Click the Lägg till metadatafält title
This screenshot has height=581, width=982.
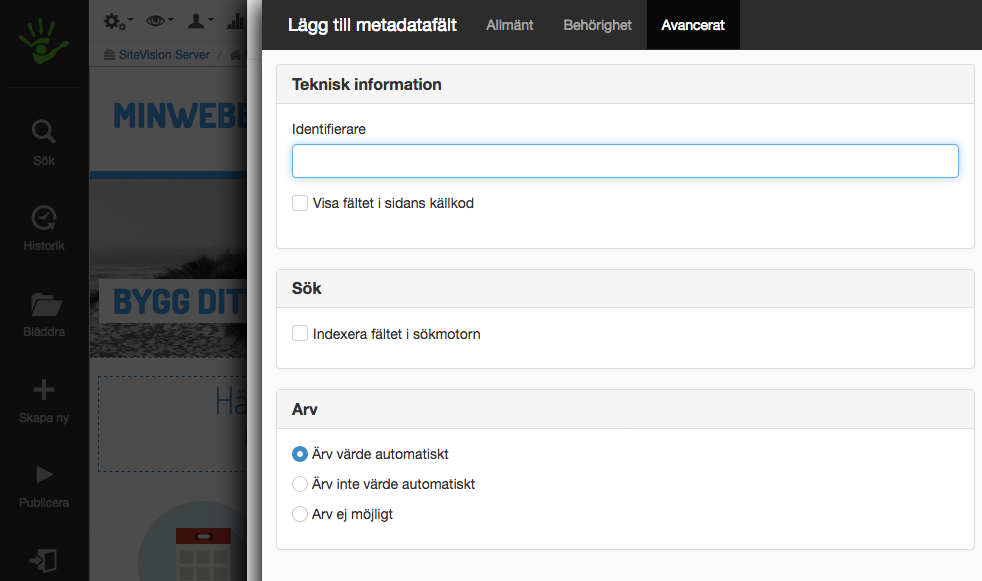point(372,25)
